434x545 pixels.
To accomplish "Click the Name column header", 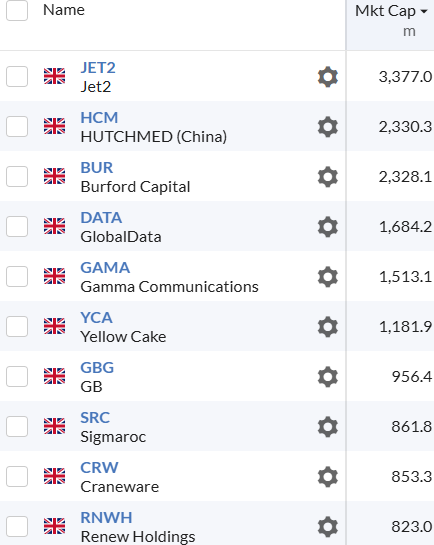I will pyautogui.click(x=64, y=10).
